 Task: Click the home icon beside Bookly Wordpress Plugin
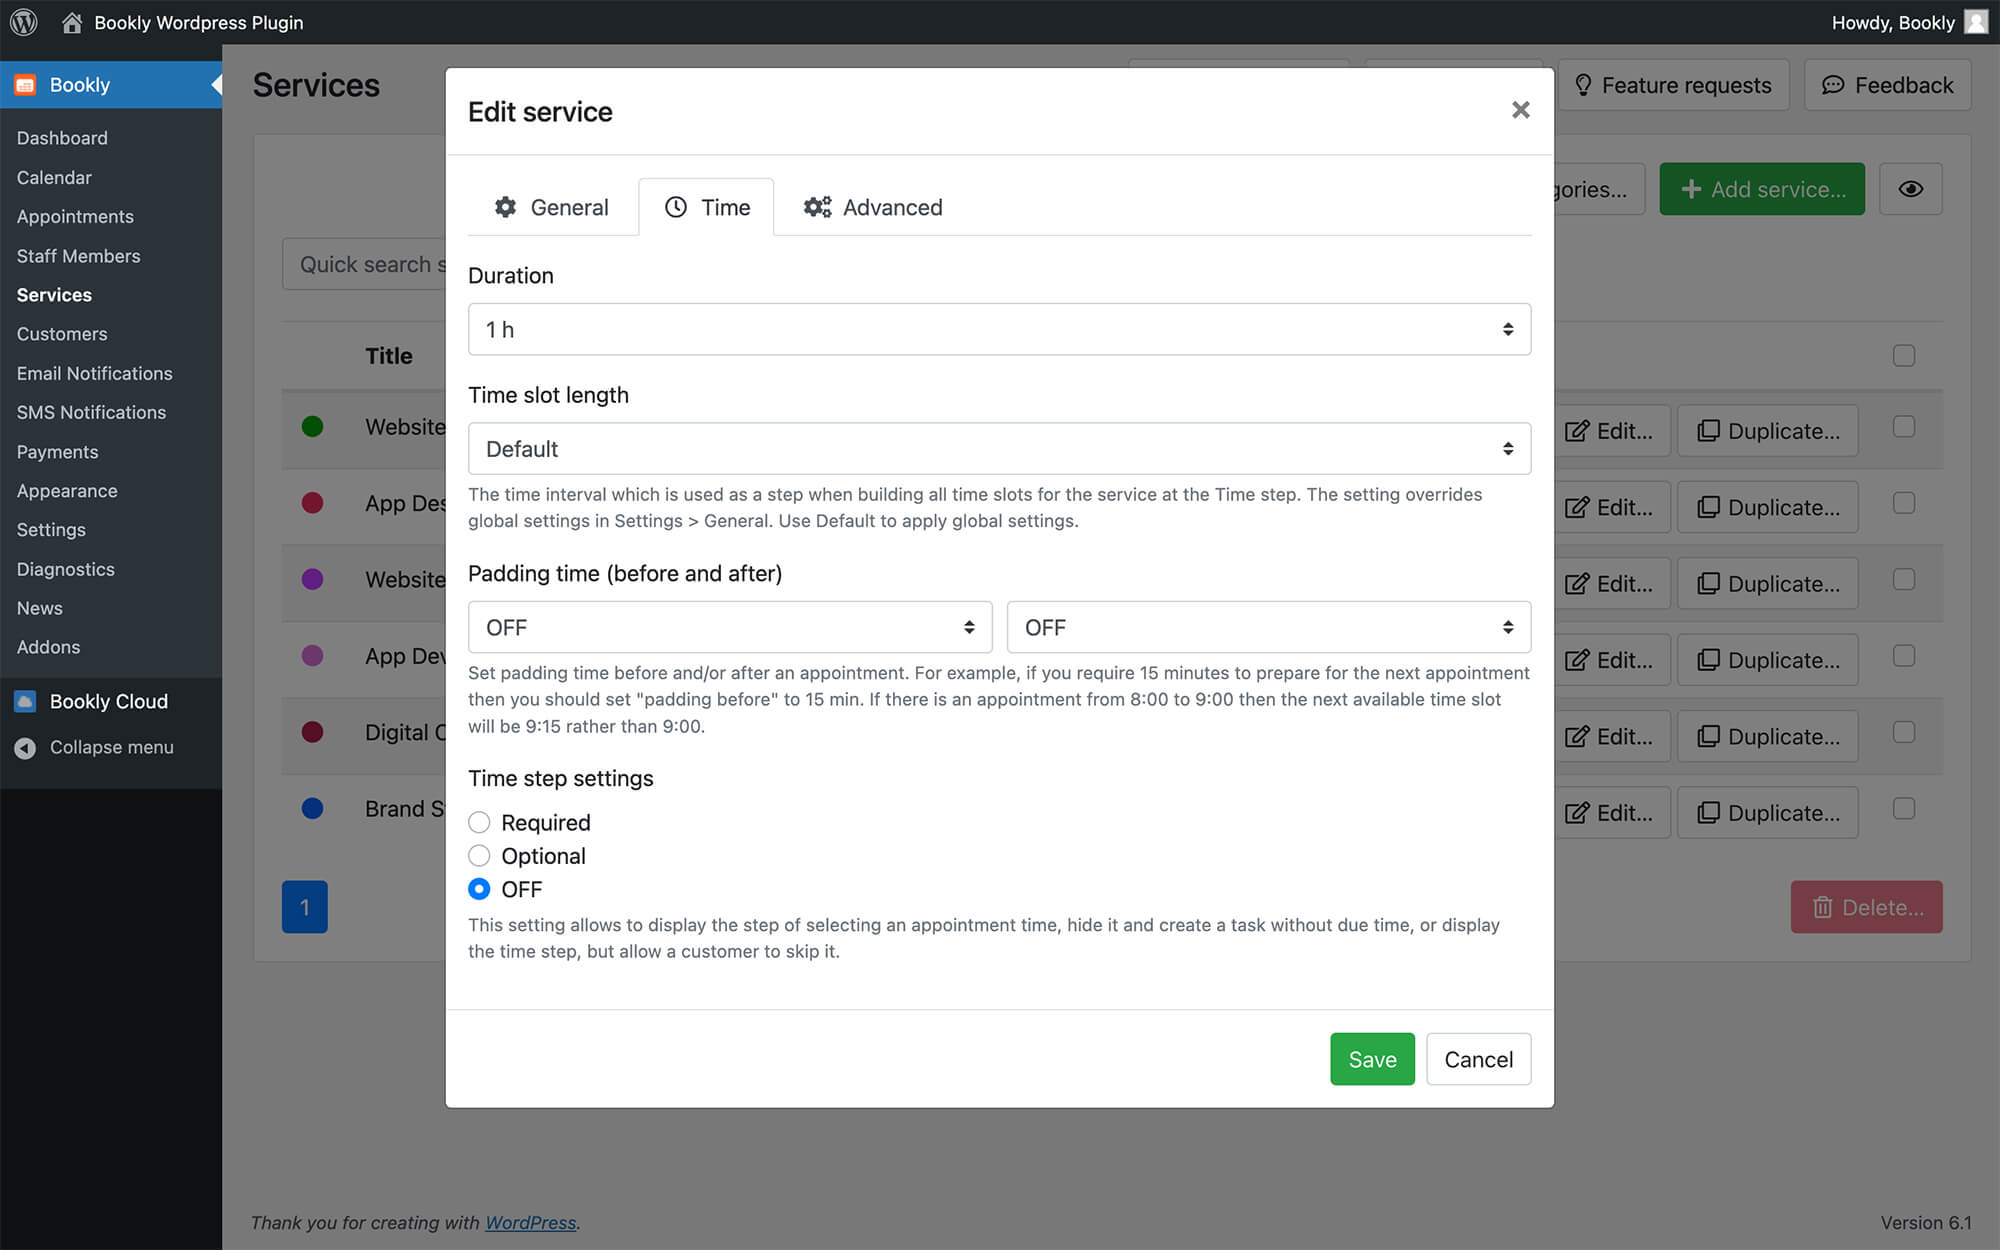click(72, 22)
